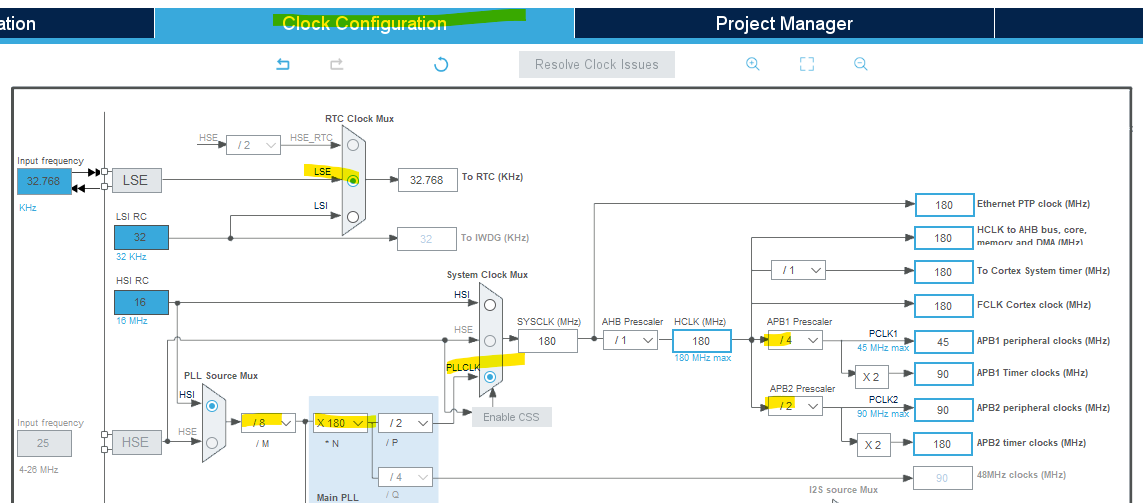Click APB1 Timer clocks 90 field

point(944,375)
